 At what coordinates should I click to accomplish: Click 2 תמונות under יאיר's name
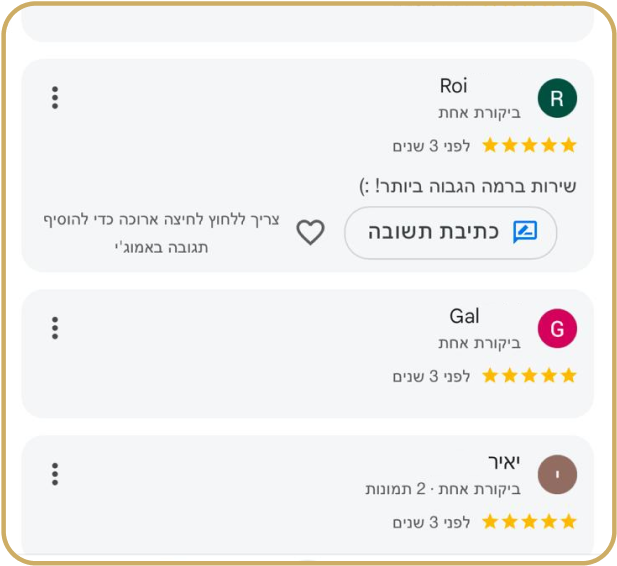coord(395,489)
